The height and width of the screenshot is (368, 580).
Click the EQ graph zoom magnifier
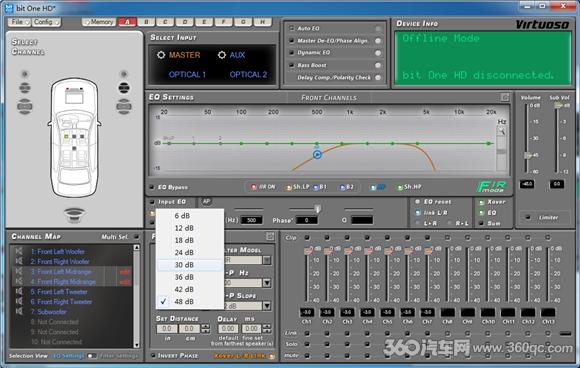502,131
